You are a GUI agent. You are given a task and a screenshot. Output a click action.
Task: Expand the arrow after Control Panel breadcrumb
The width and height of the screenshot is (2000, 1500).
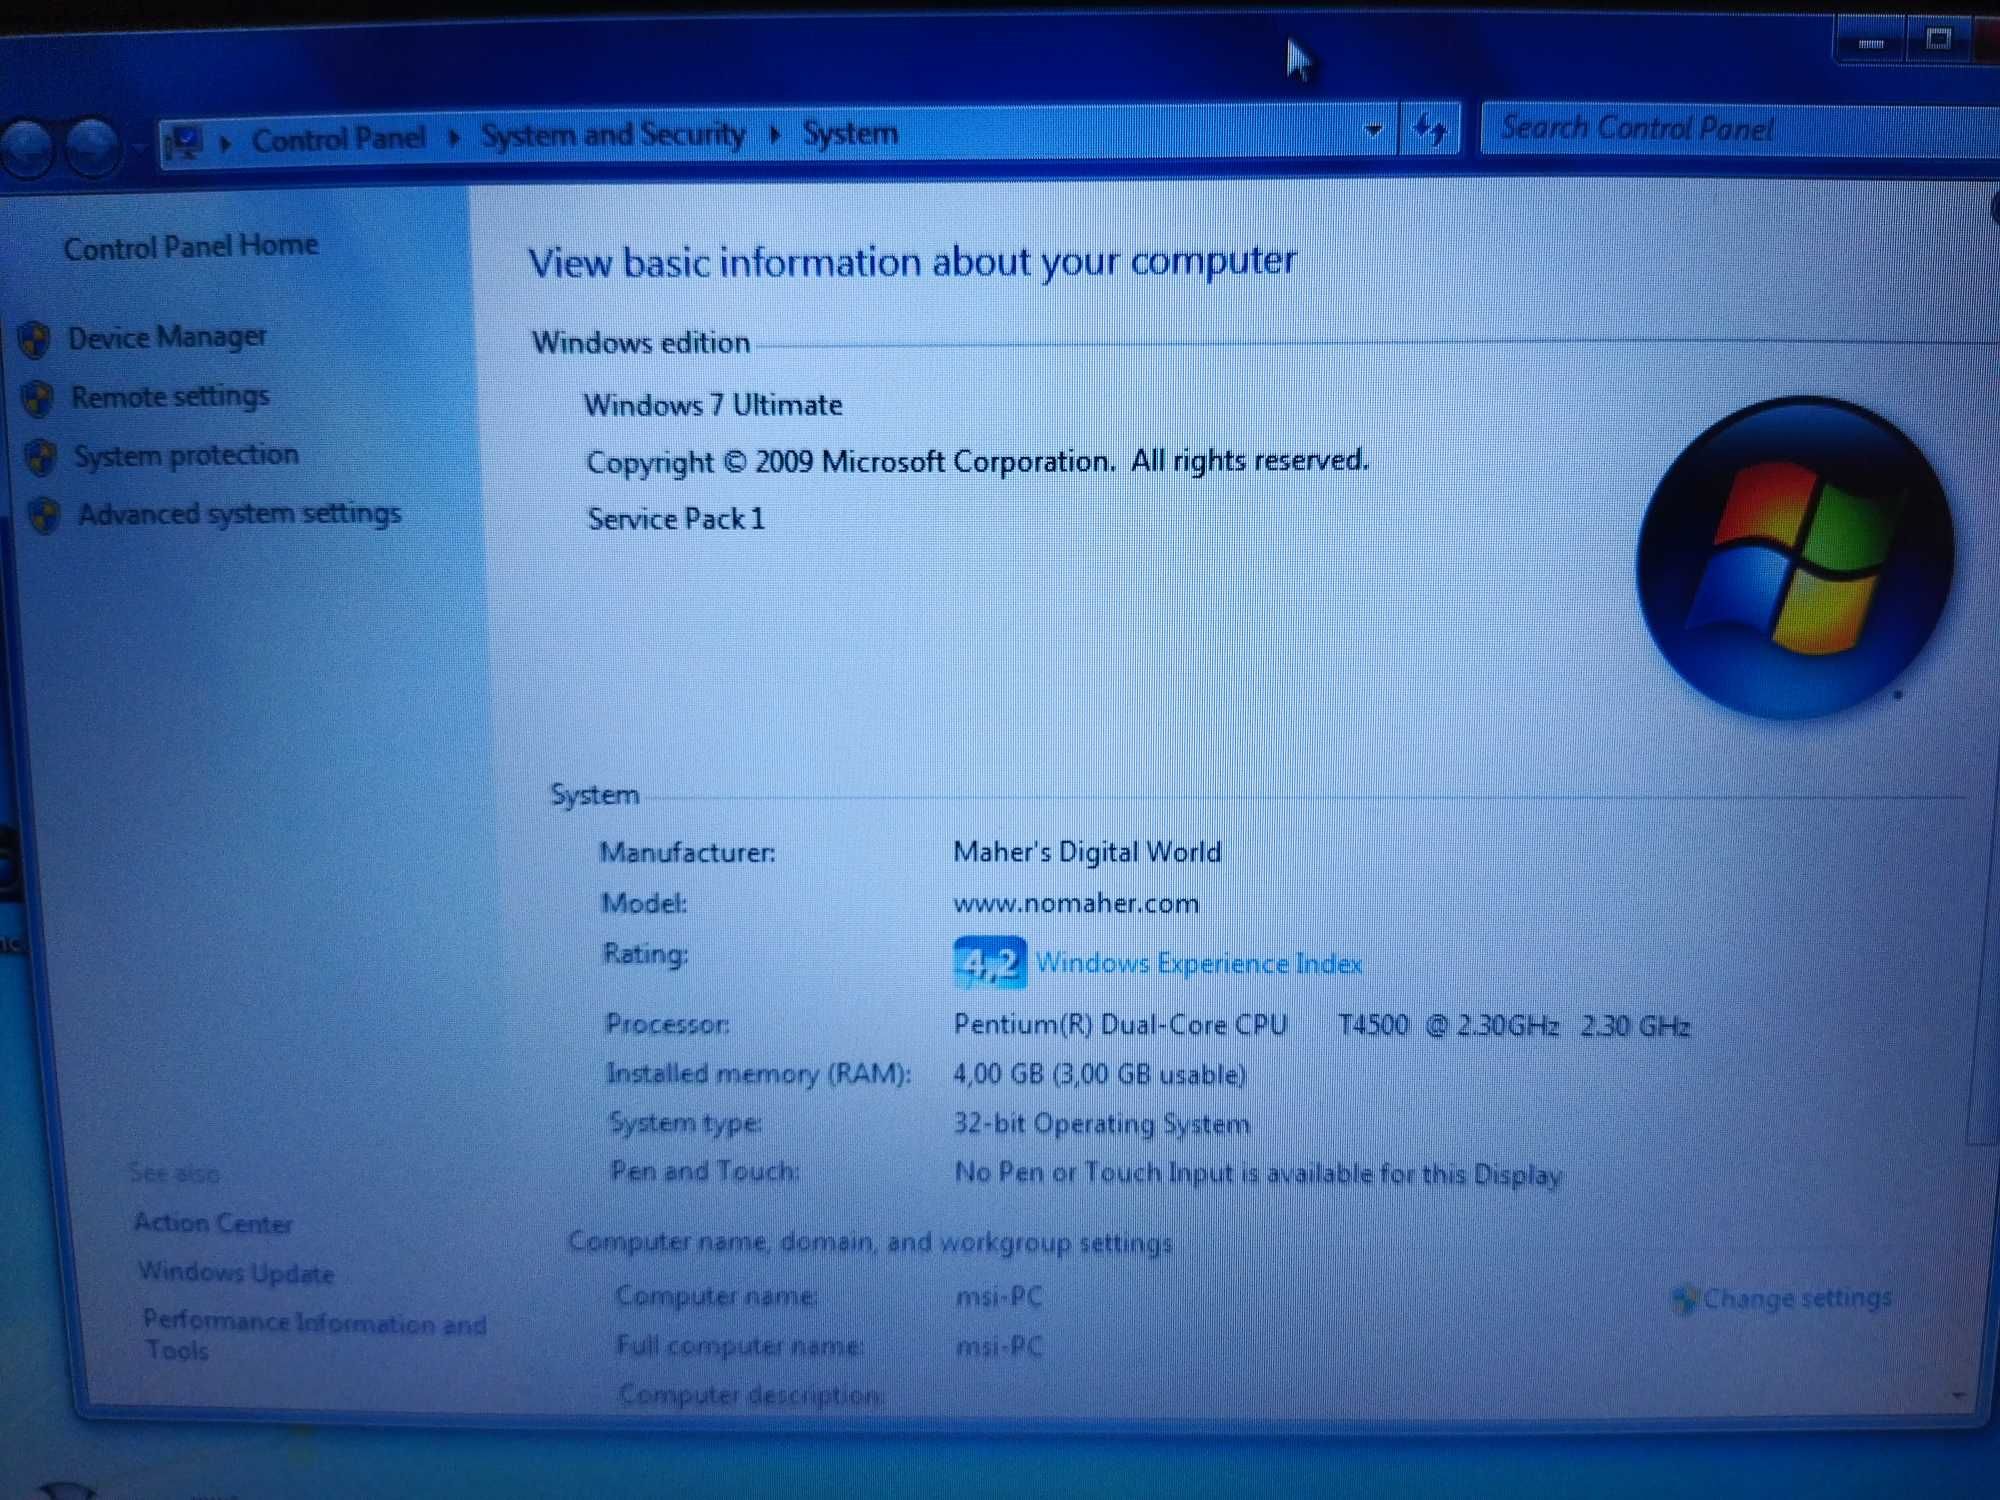tap(454, 138)
